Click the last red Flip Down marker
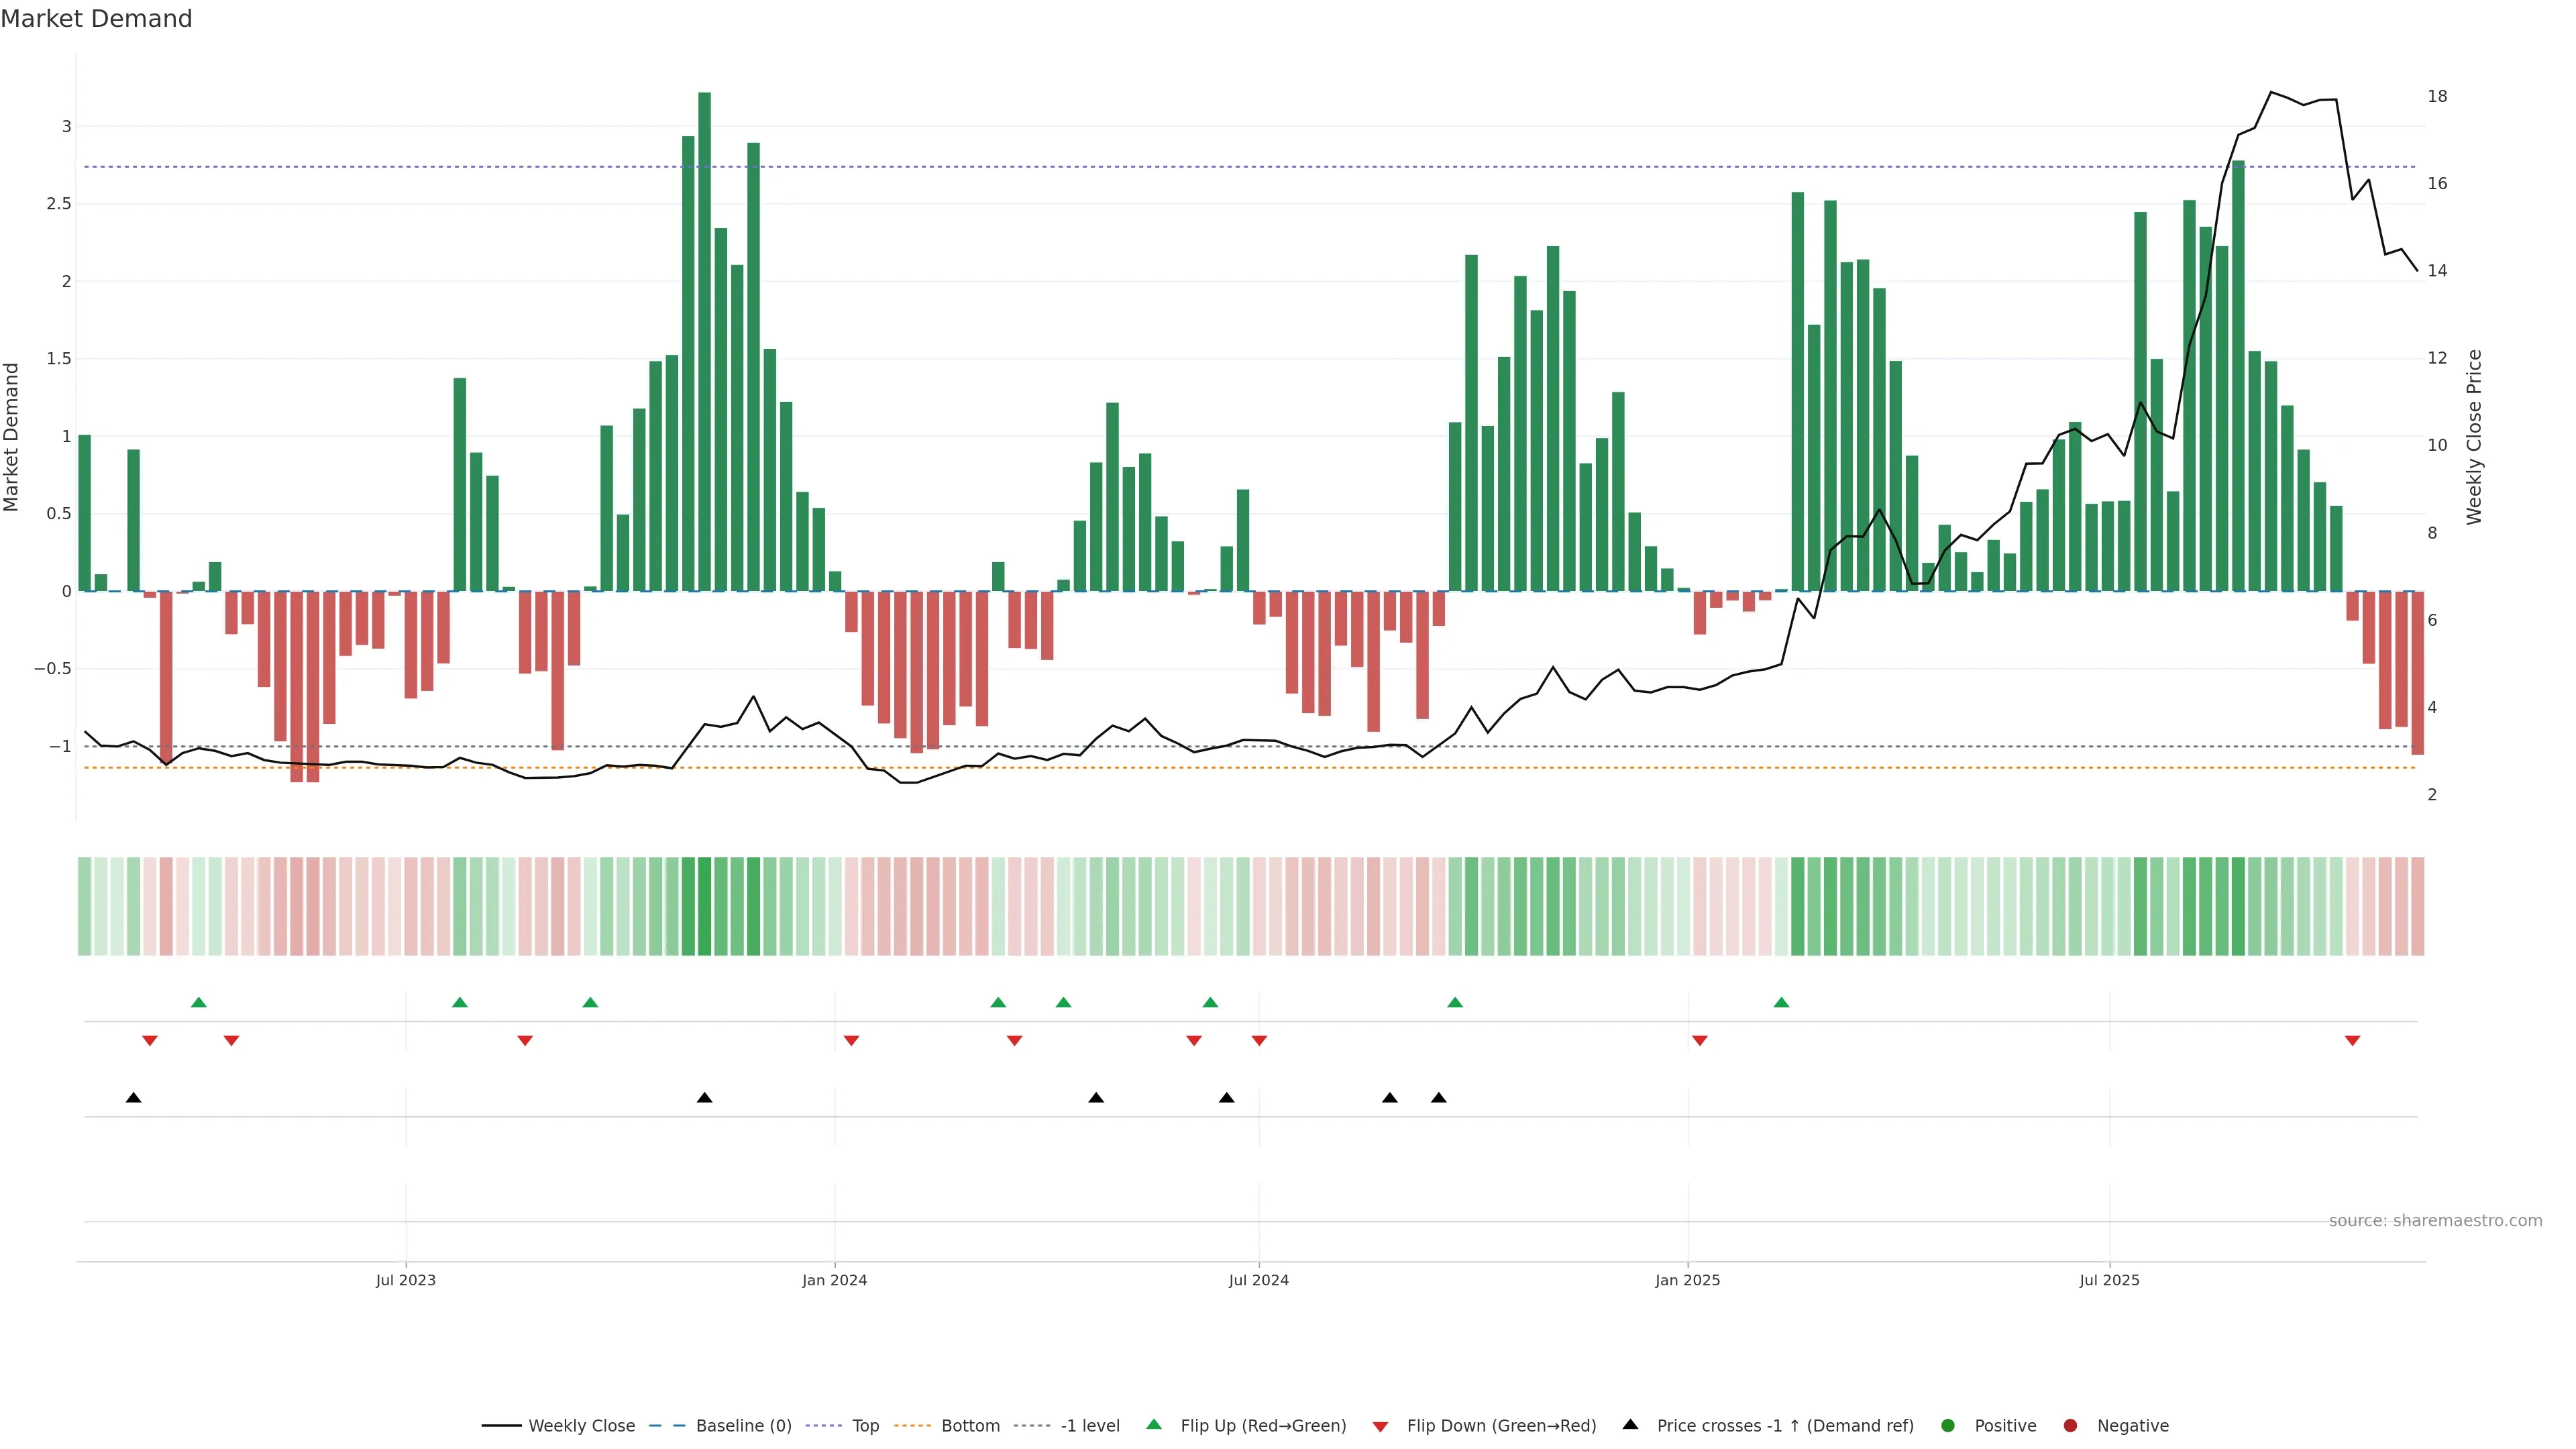The height and width of the screenshot is (1449, 2576). [2352, 1040]
